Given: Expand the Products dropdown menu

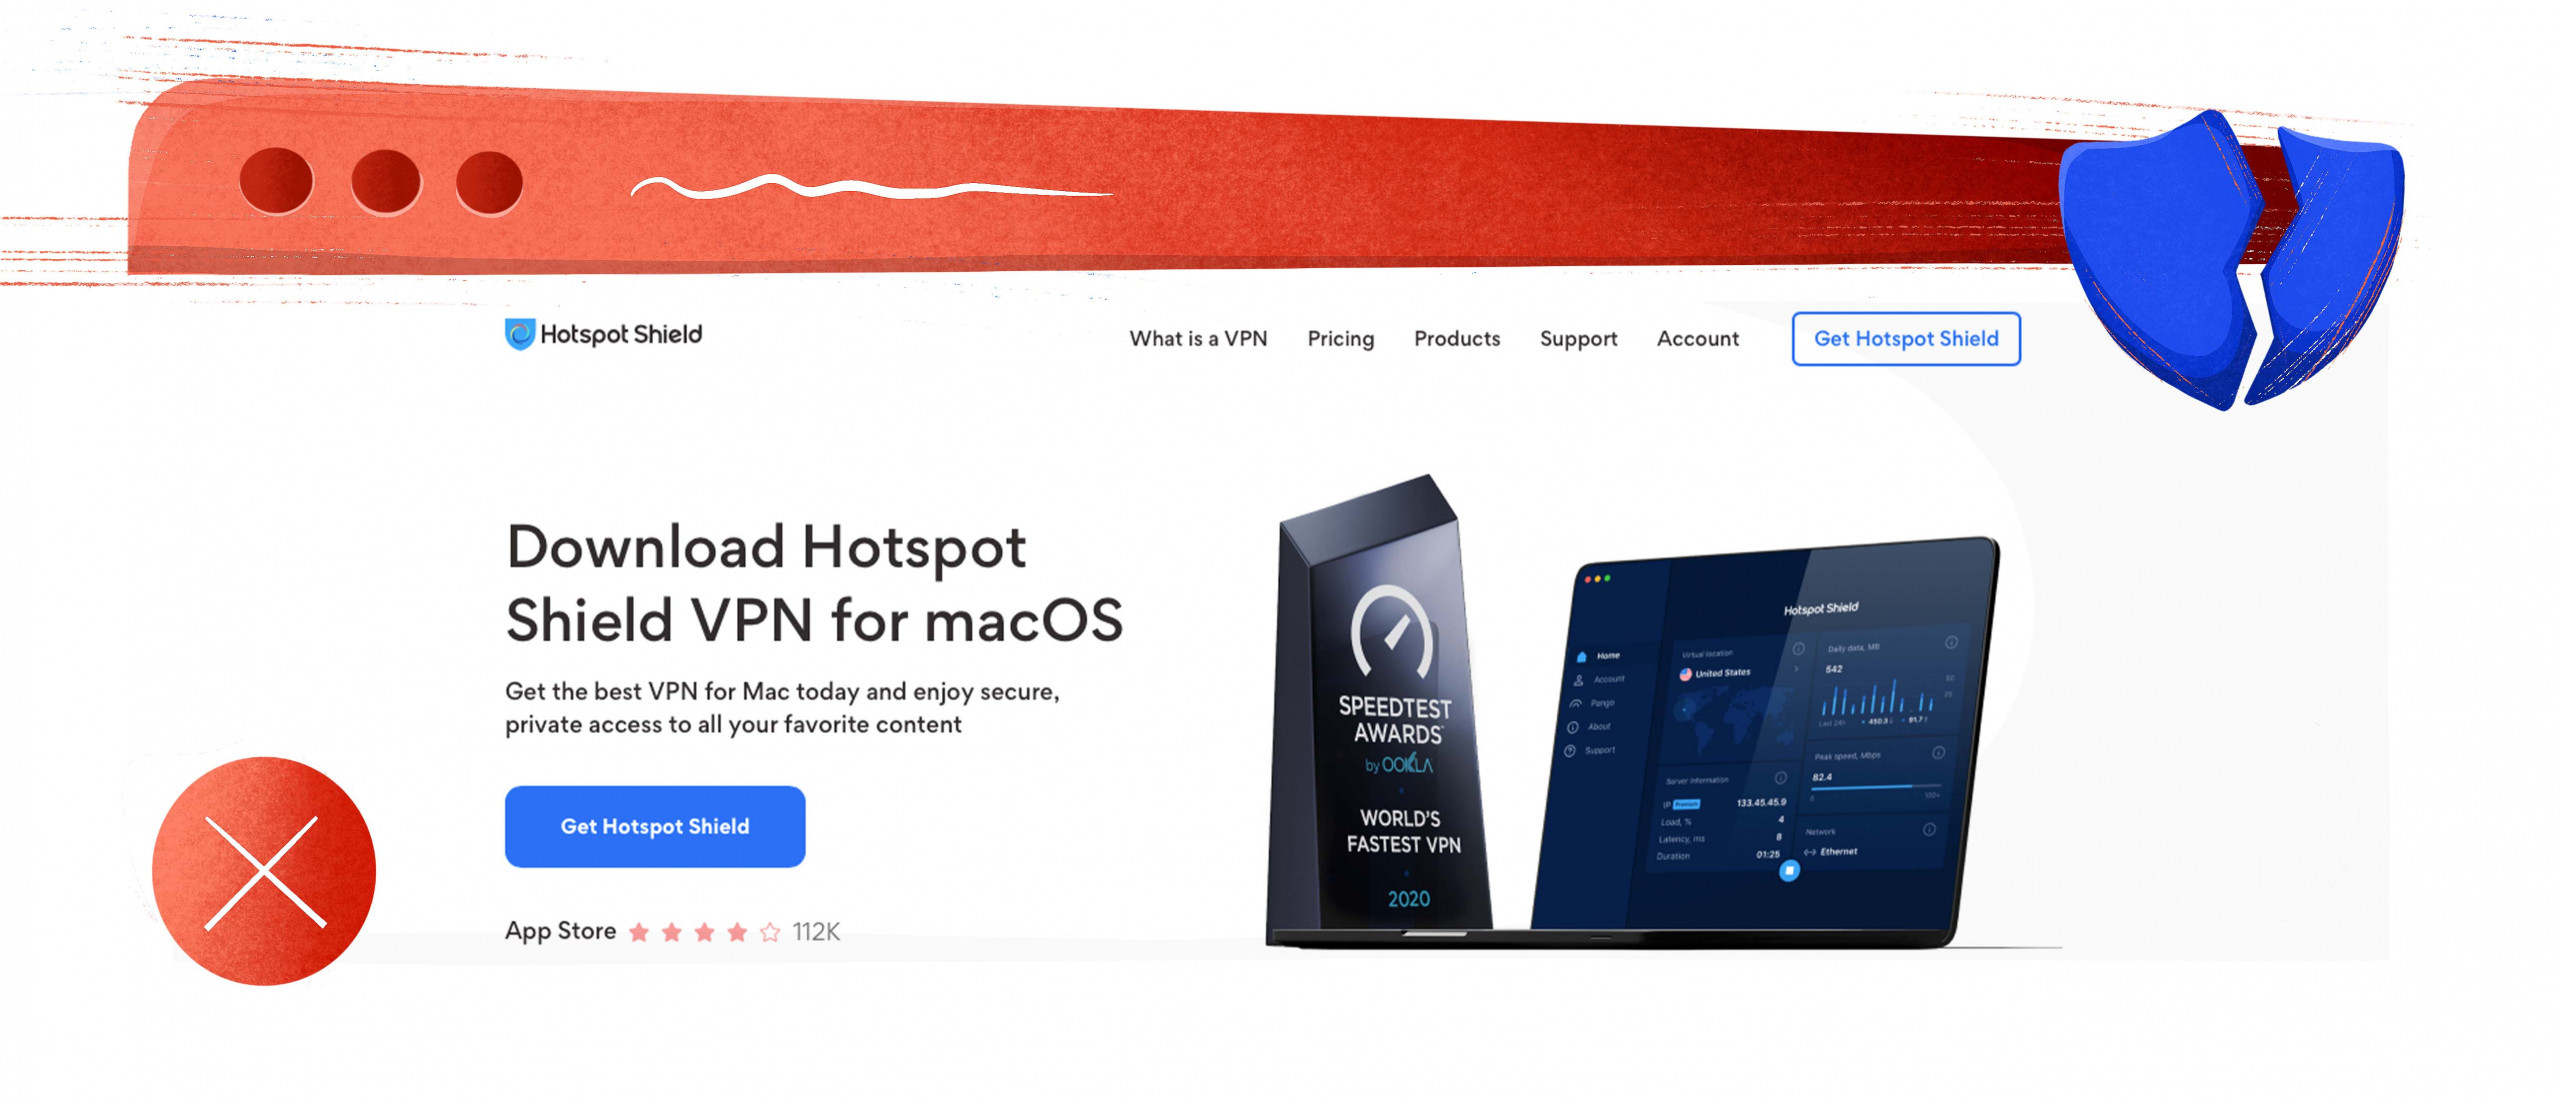Looking at the screenshot, I should click(x=1458, y=338).
